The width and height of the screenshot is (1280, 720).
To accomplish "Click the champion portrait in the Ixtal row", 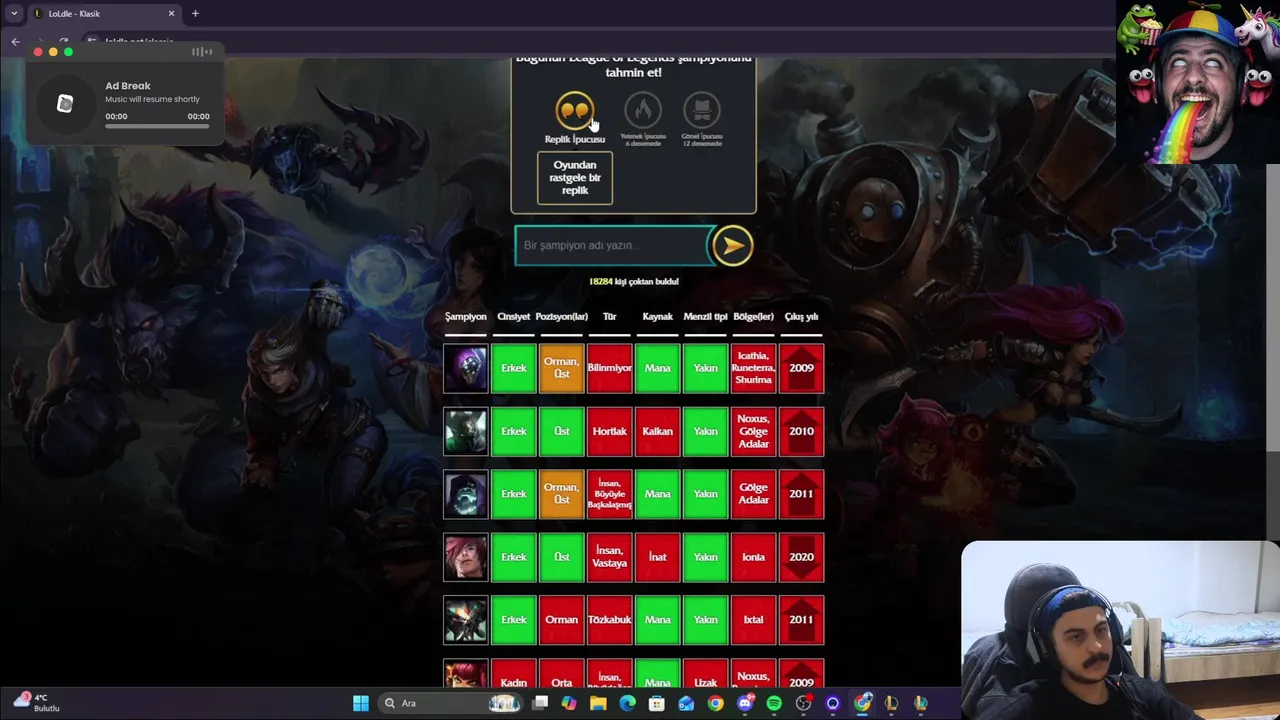I will click(x=466, y=620).
